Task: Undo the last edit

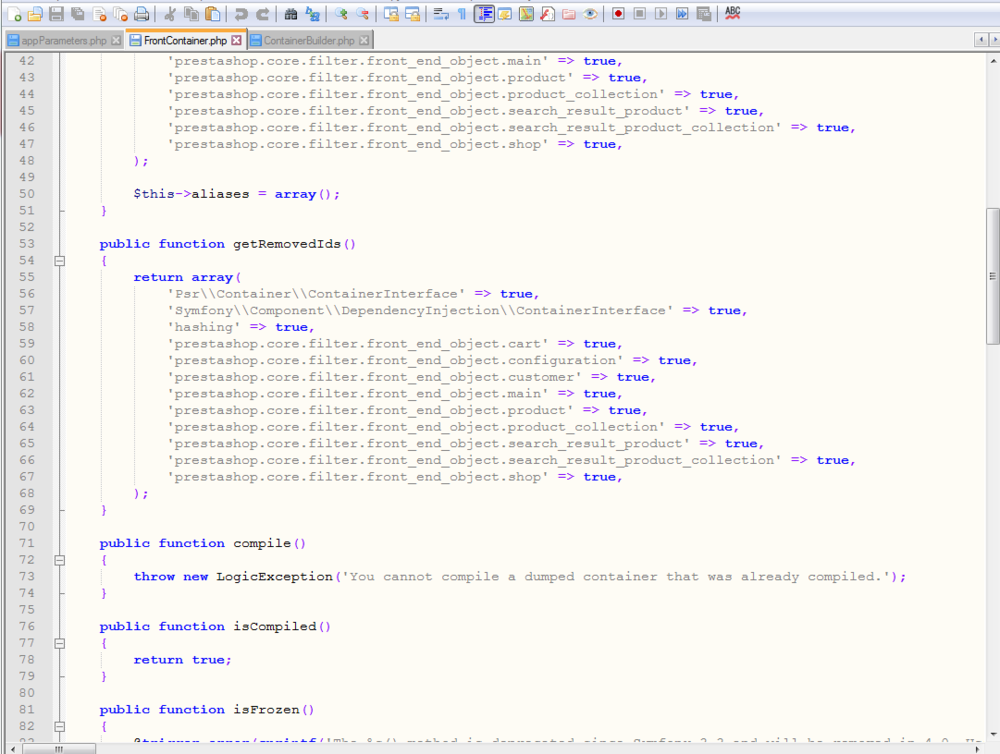Action: point(240,12)
